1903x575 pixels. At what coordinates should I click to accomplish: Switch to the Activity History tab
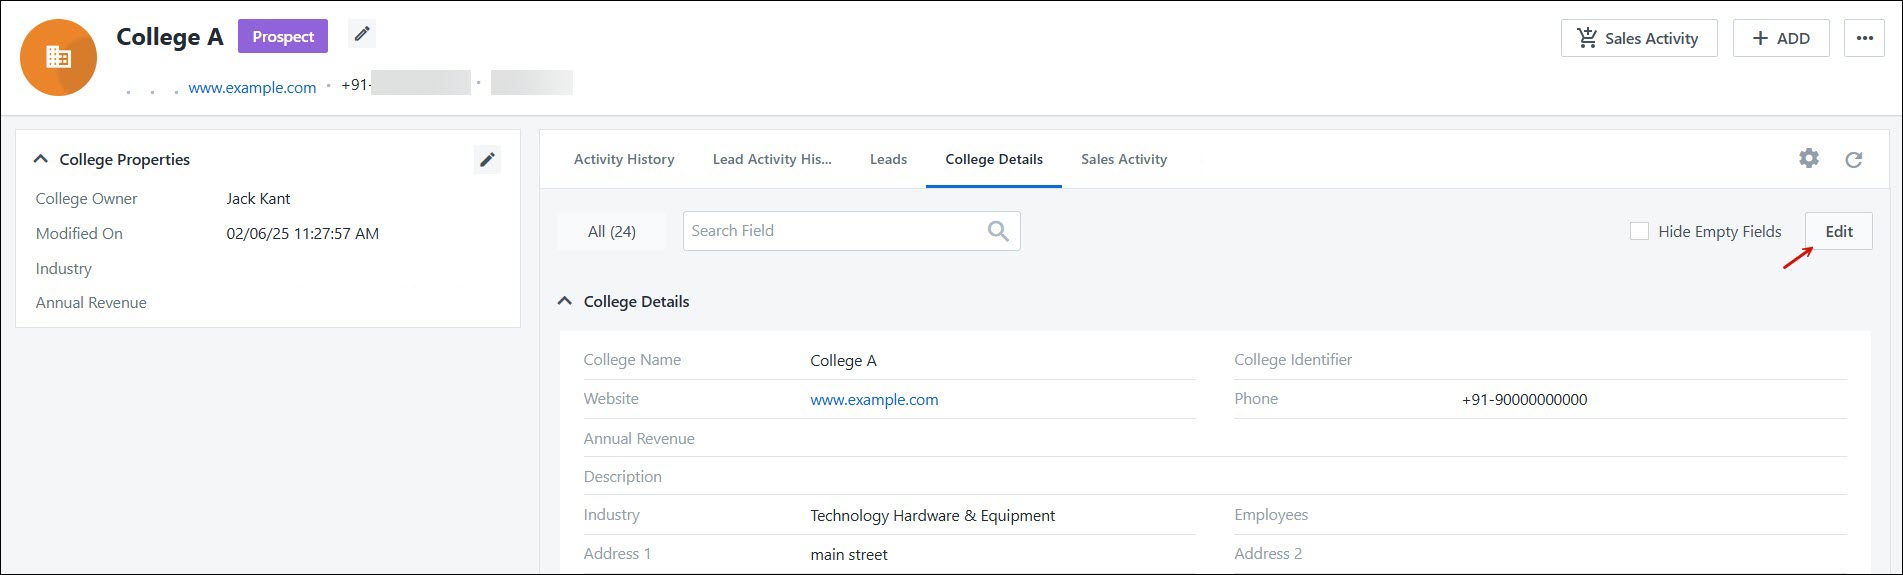[624, 159]
